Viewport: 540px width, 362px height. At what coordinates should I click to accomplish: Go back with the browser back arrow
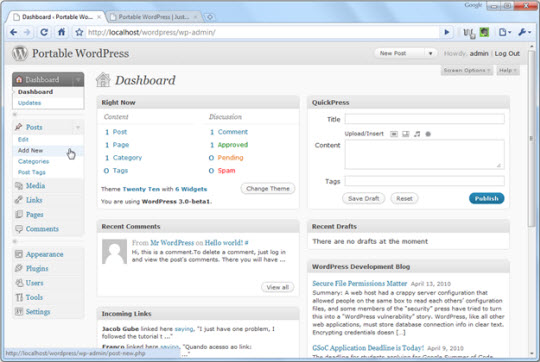13,32
